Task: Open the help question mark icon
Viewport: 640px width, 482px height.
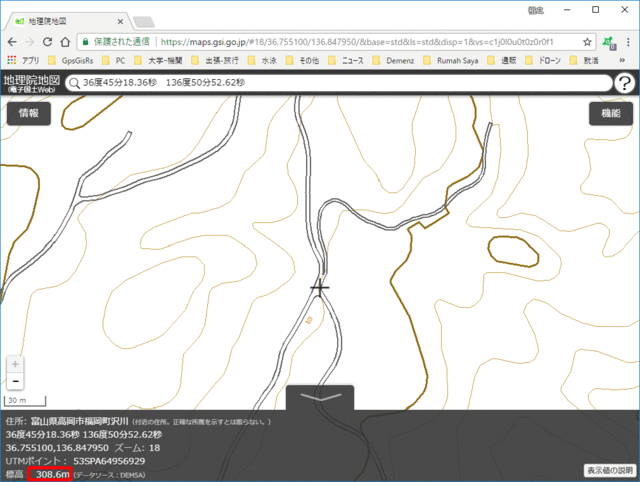Action: pos(624,83)
